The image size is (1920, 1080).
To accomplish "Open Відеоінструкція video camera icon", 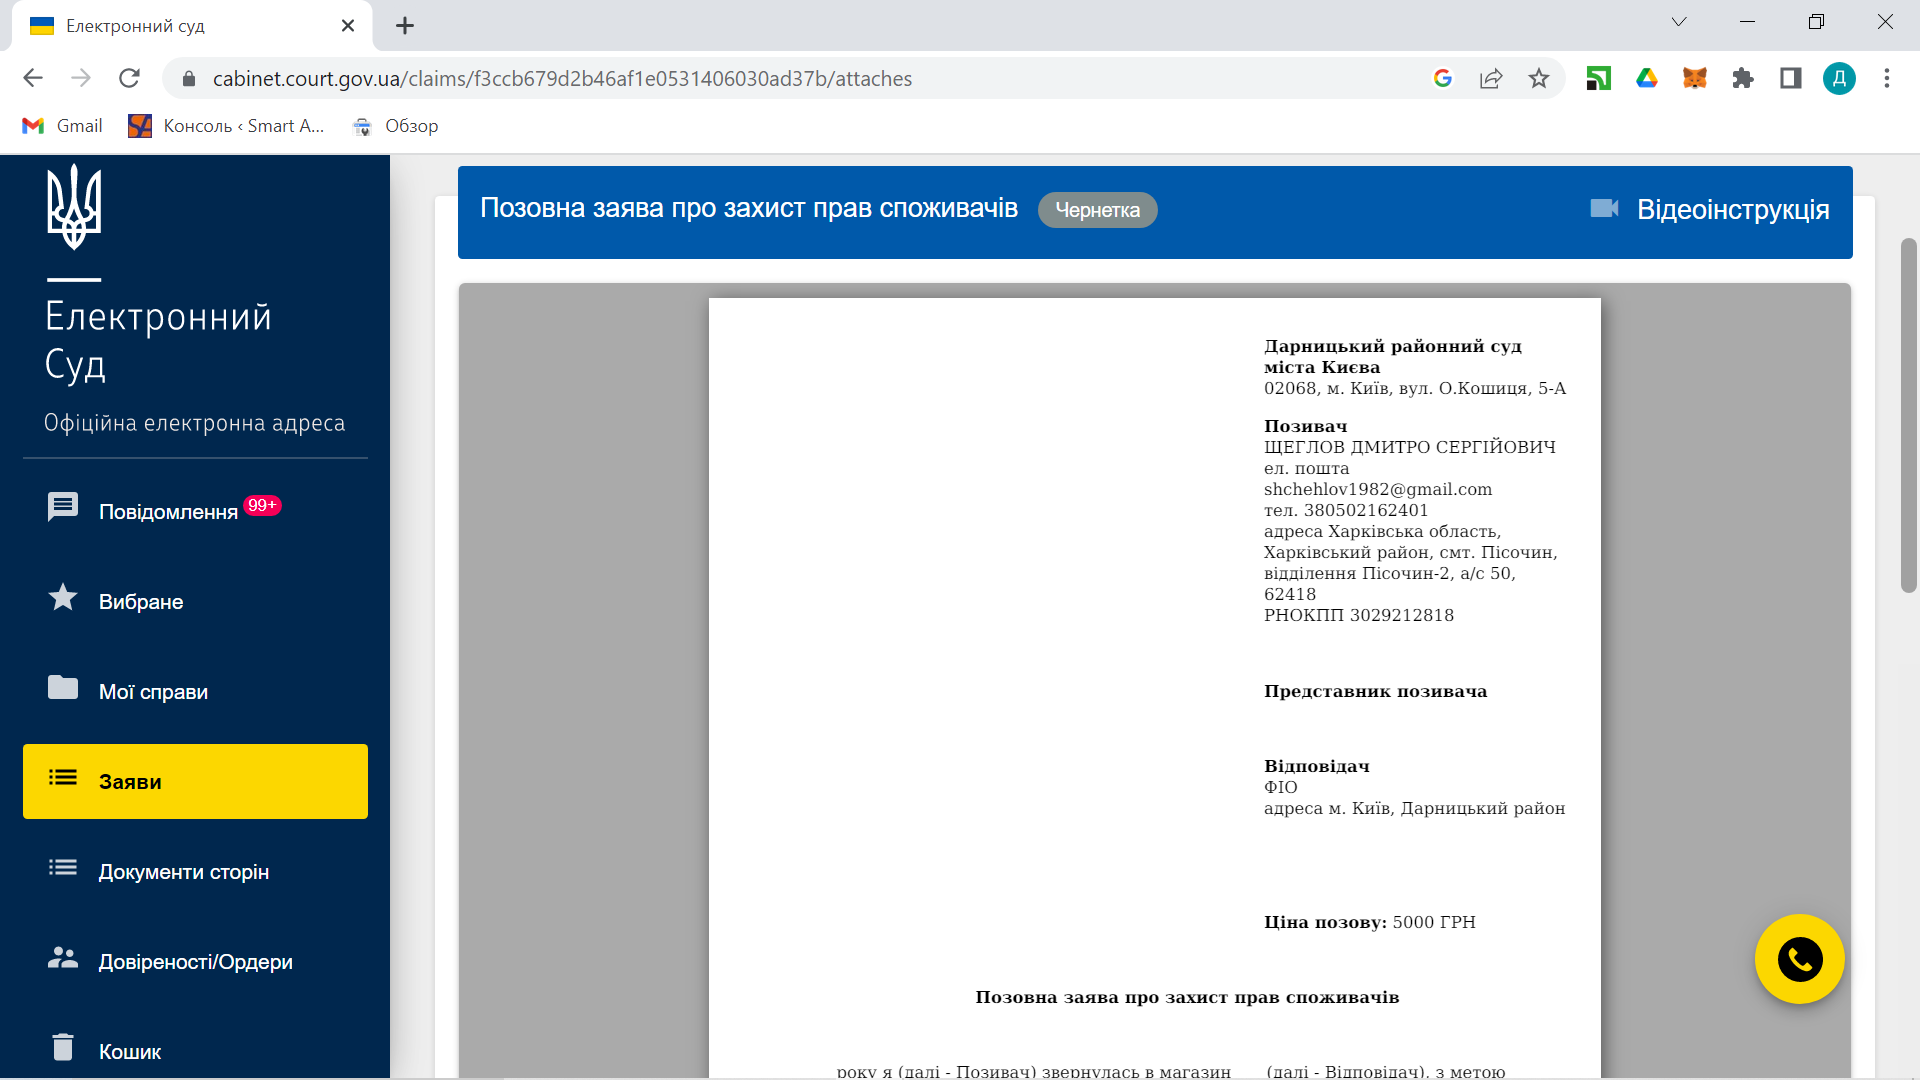I will 1604,208.
